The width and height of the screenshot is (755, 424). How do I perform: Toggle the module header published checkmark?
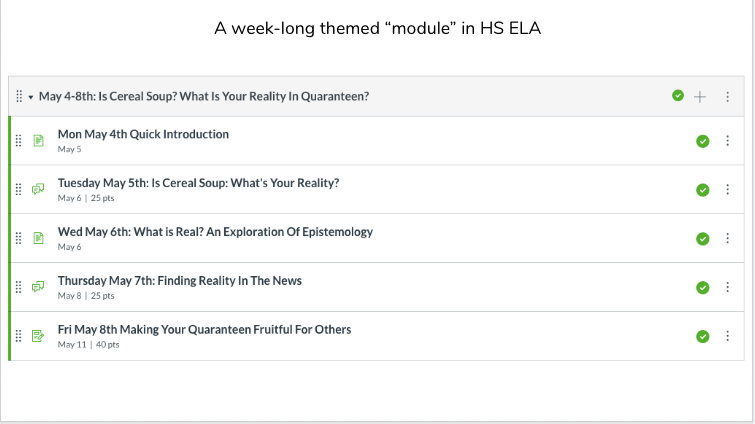point(678,96)
